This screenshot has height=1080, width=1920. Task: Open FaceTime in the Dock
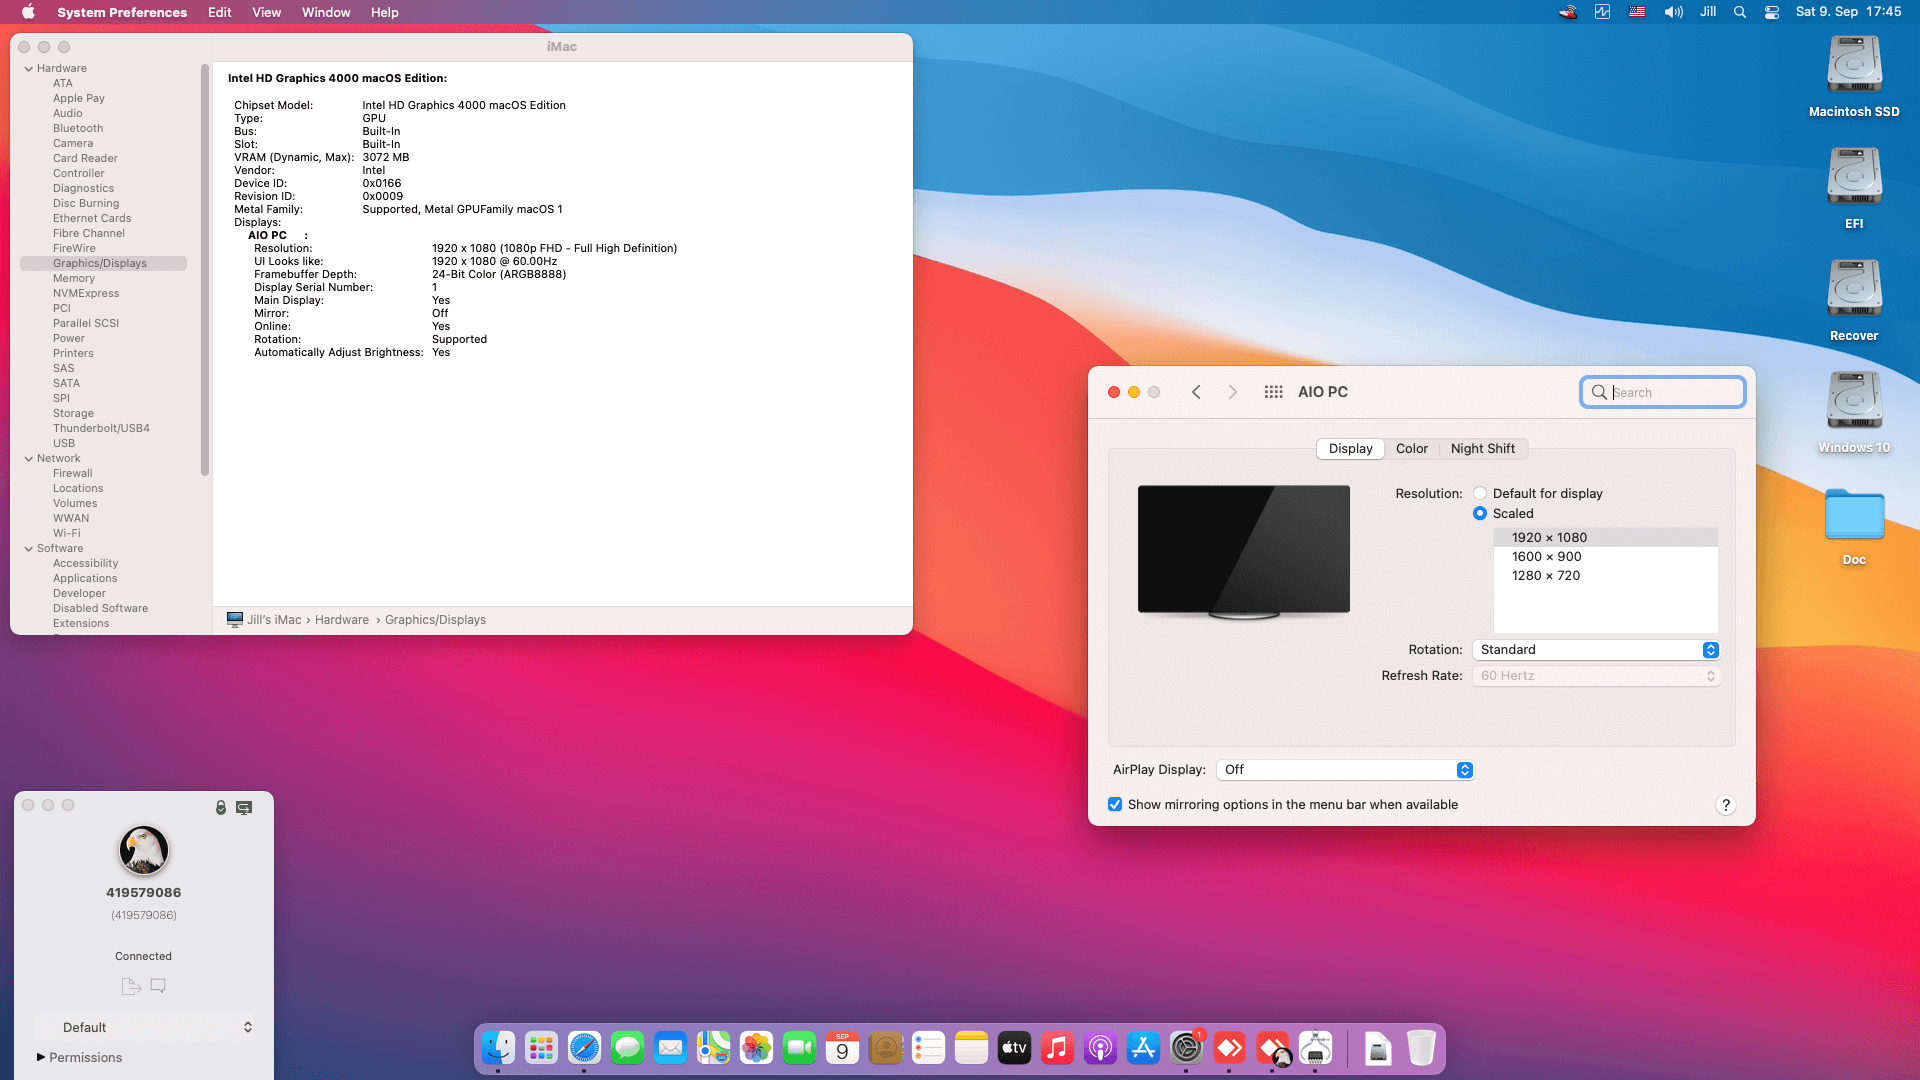(x=799, y=1048)
